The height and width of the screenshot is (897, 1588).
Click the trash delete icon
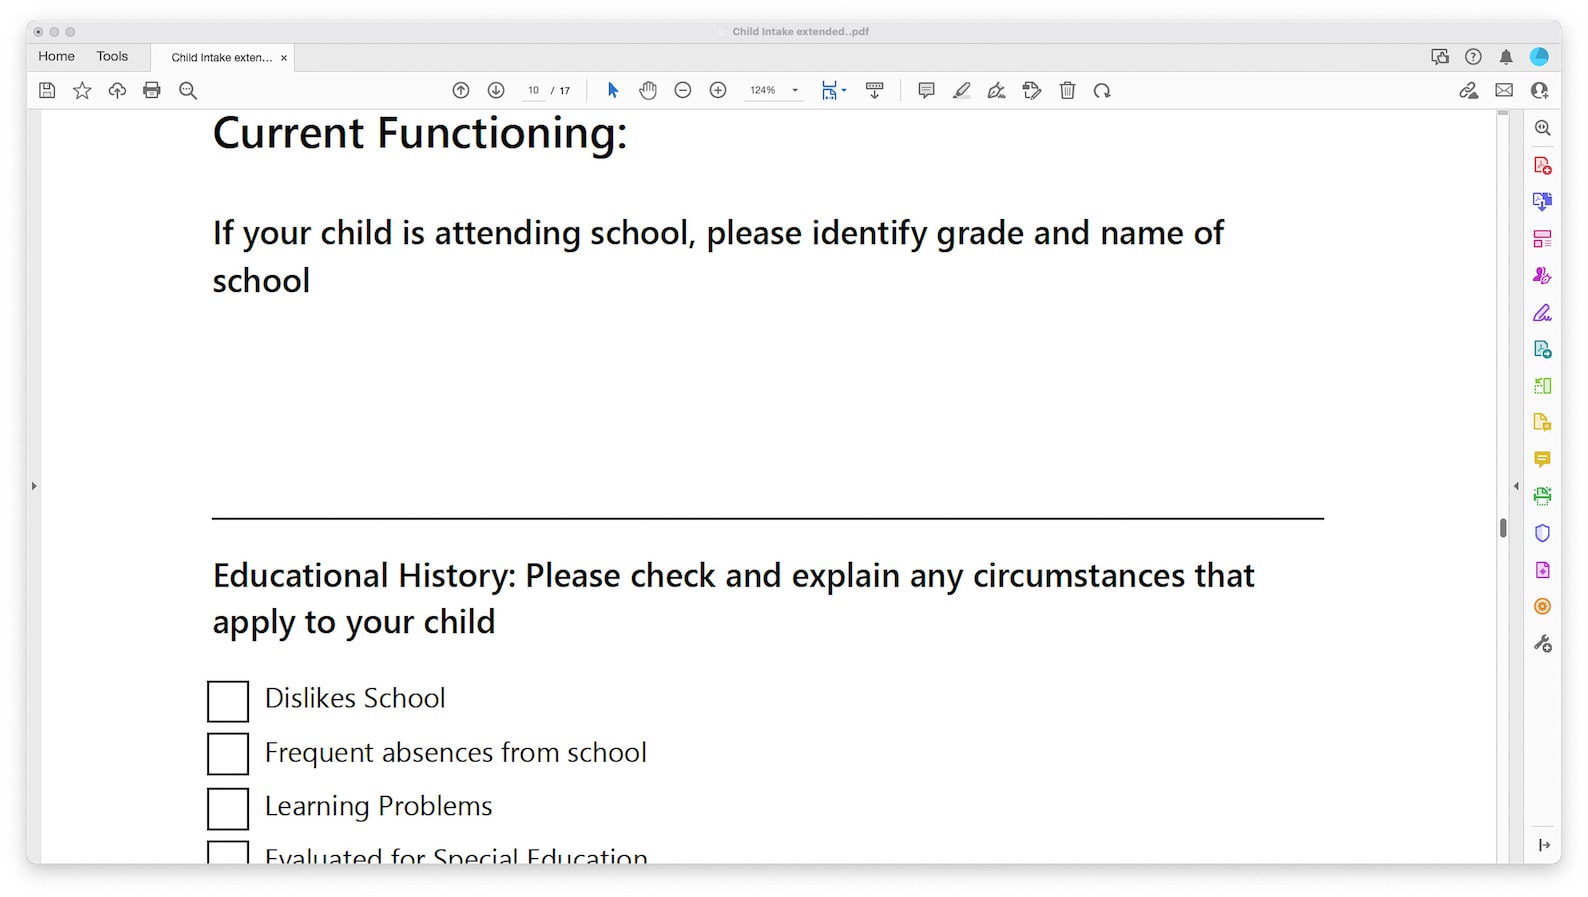pyautogui.click(x=1068, y=91)
